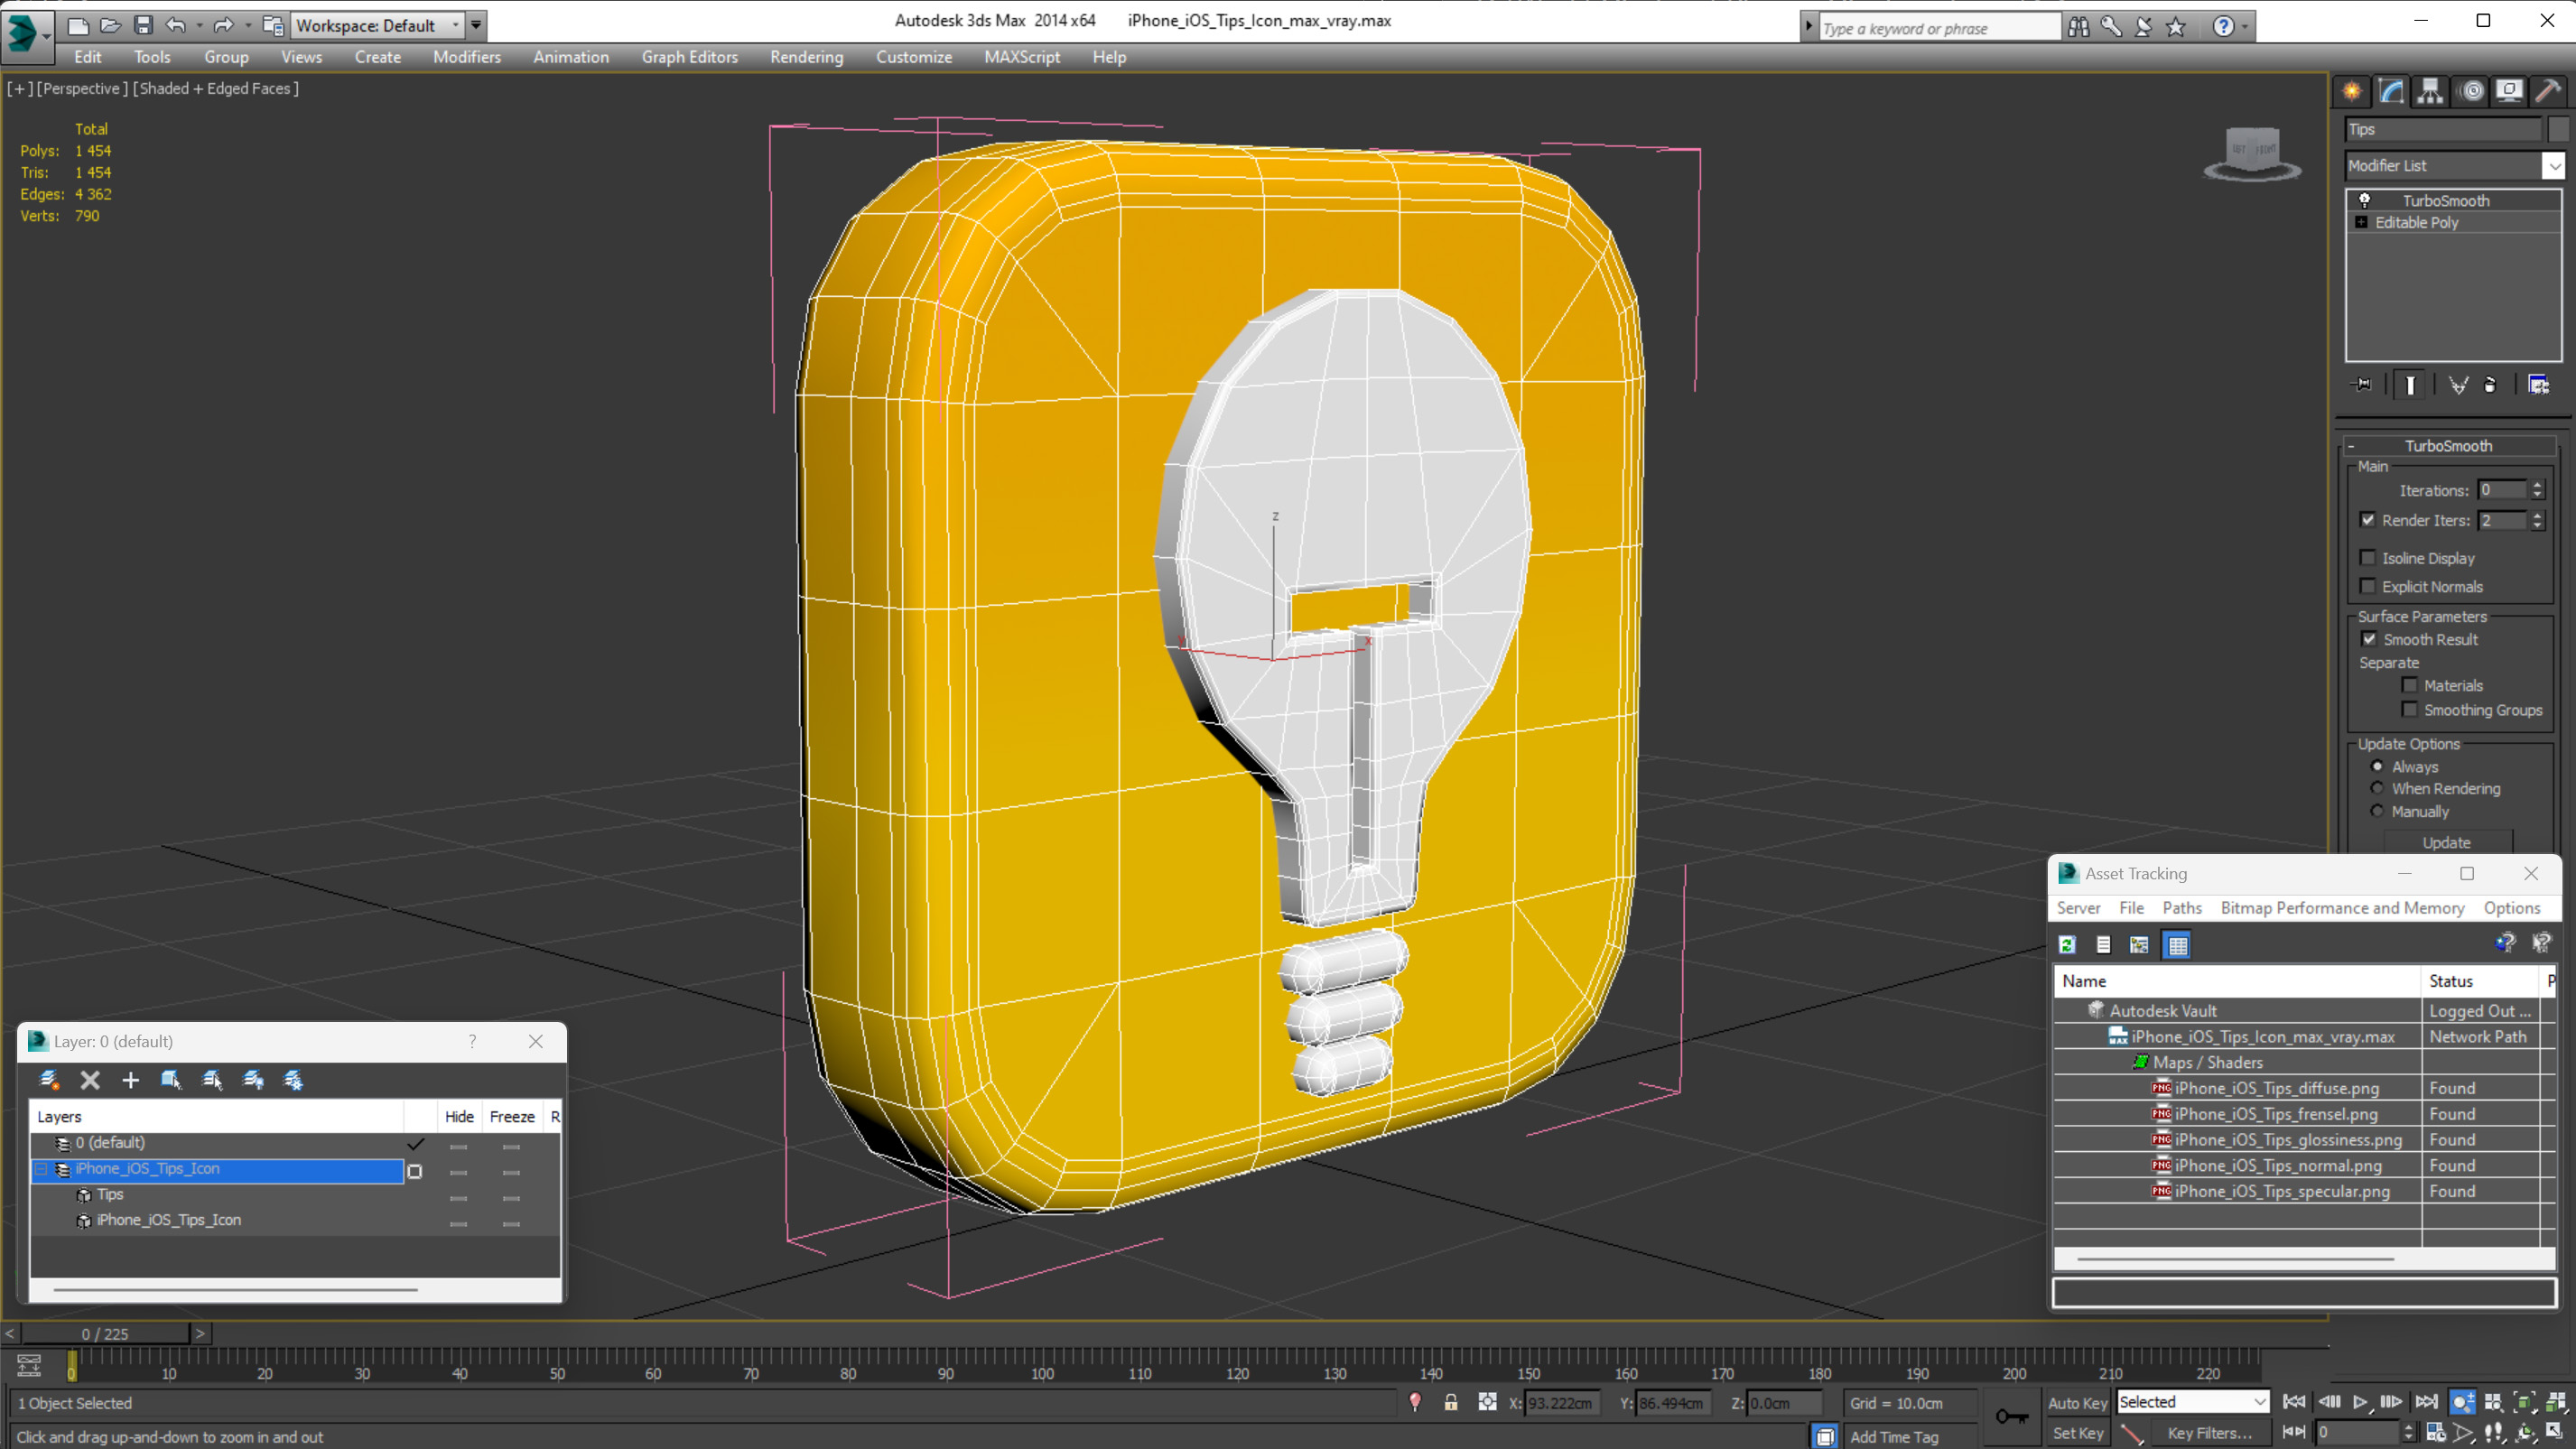Click the Save File icon
Screen dimensions: 2576x1449
[143, 25]
